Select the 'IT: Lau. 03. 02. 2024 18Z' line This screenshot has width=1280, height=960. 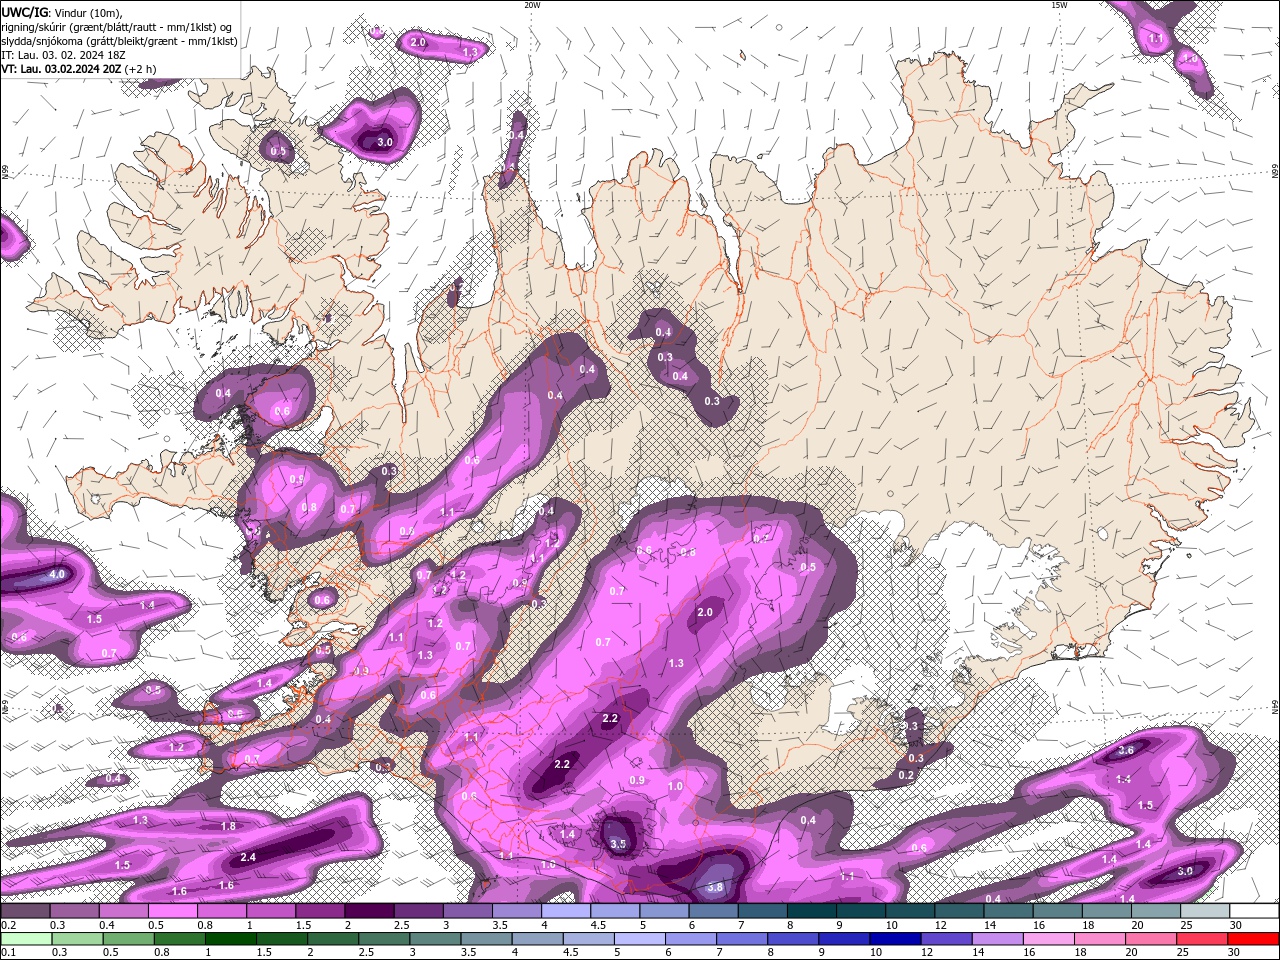coord(64,55)
